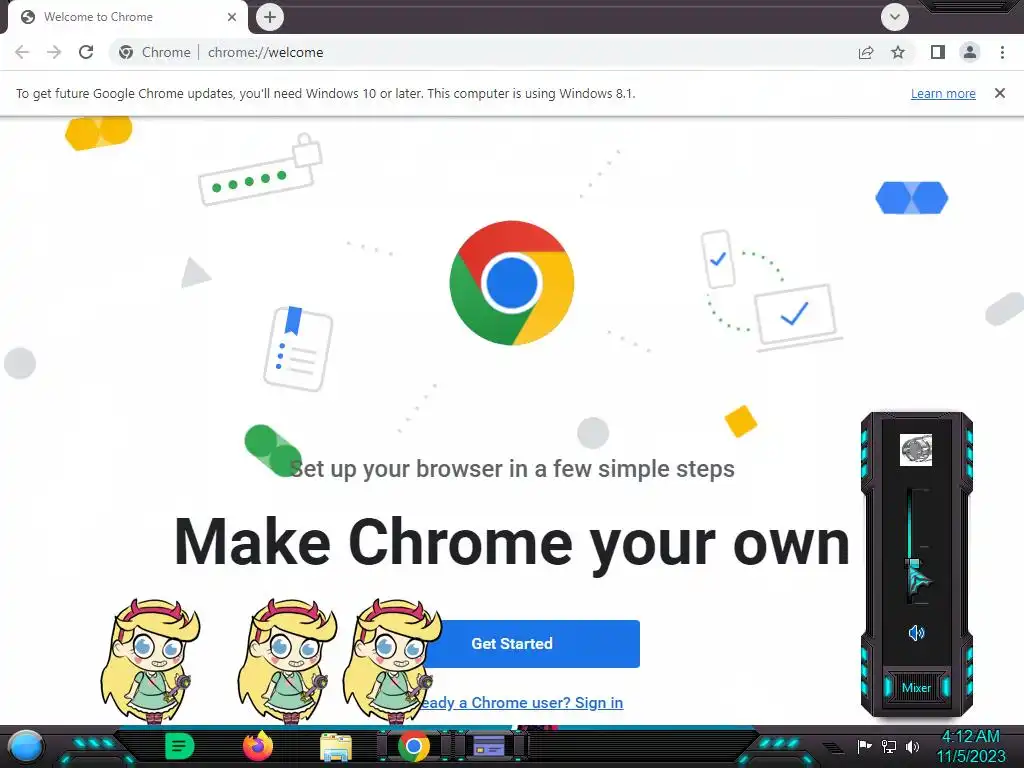Expand the tab search dropdown arrow
This screenshot has height=768, width=1024.
click(895, 17)
